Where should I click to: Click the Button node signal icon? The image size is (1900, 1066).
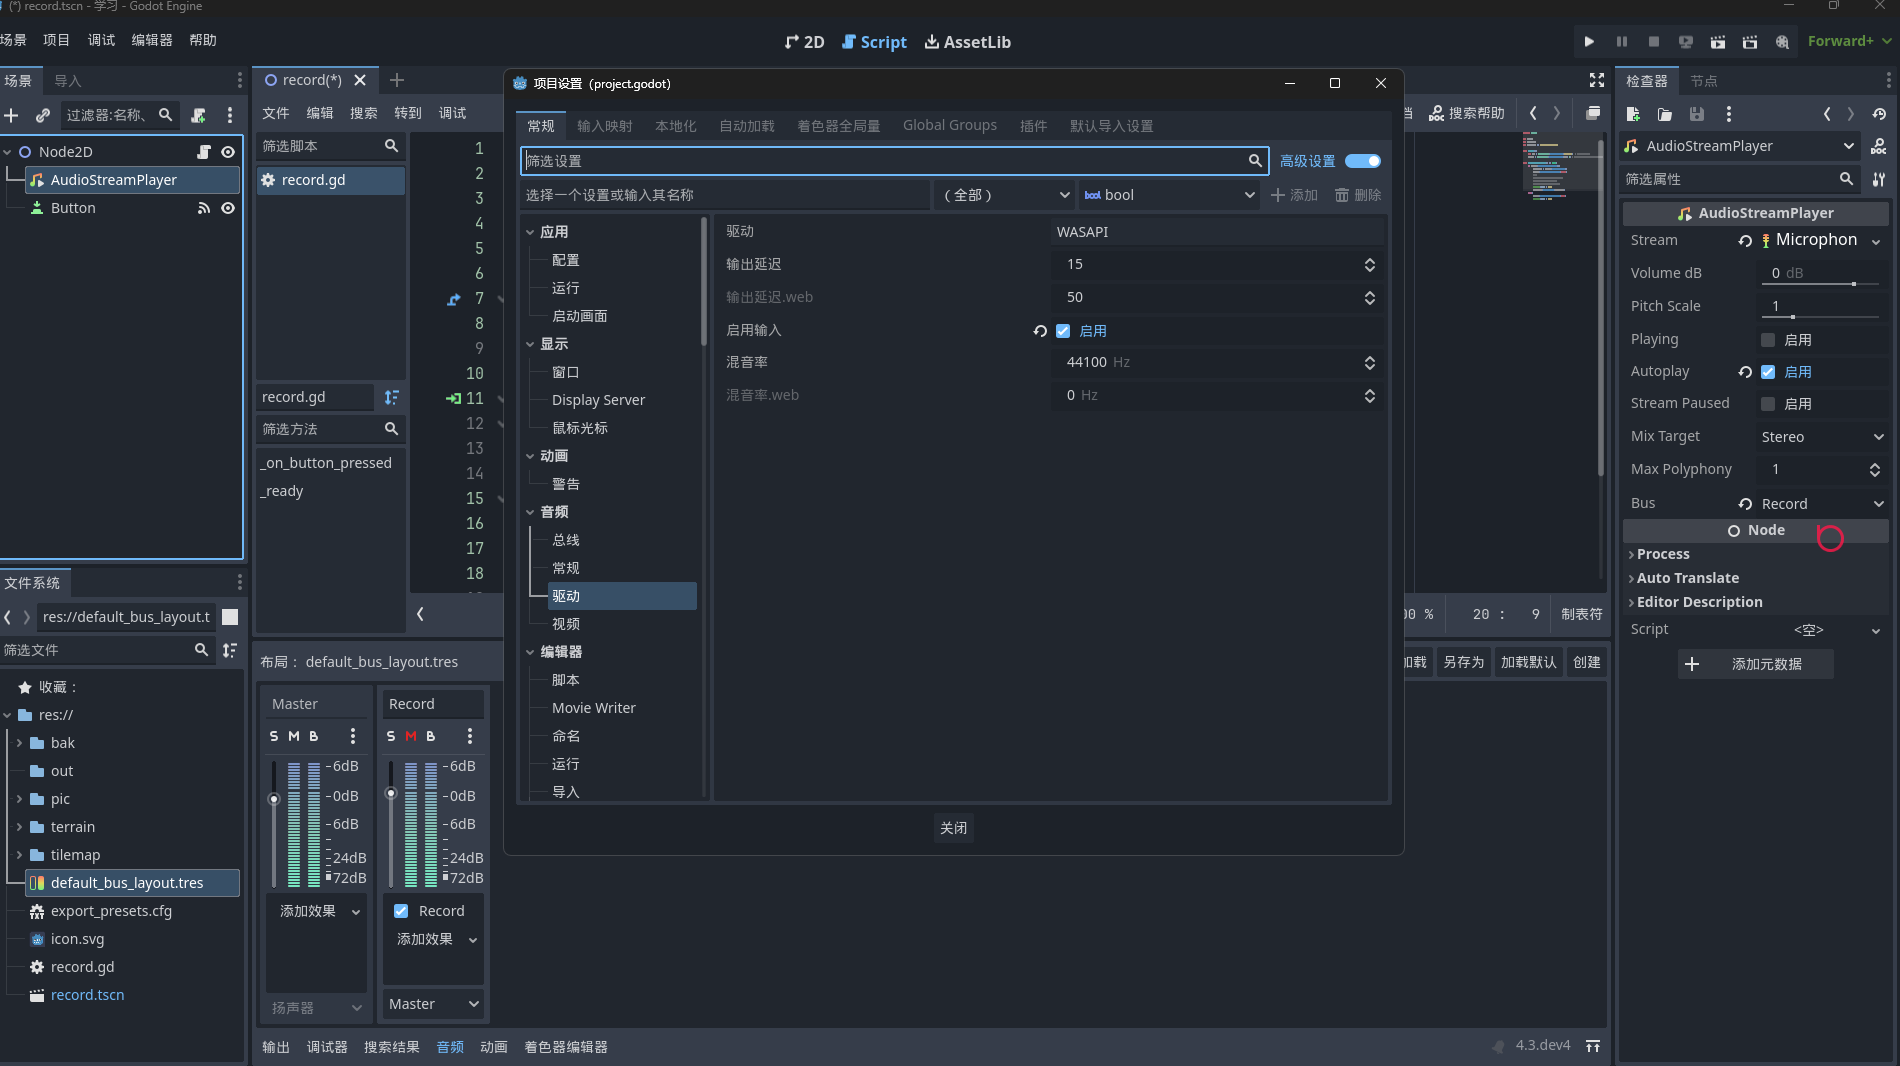click(x=204, y=208)
